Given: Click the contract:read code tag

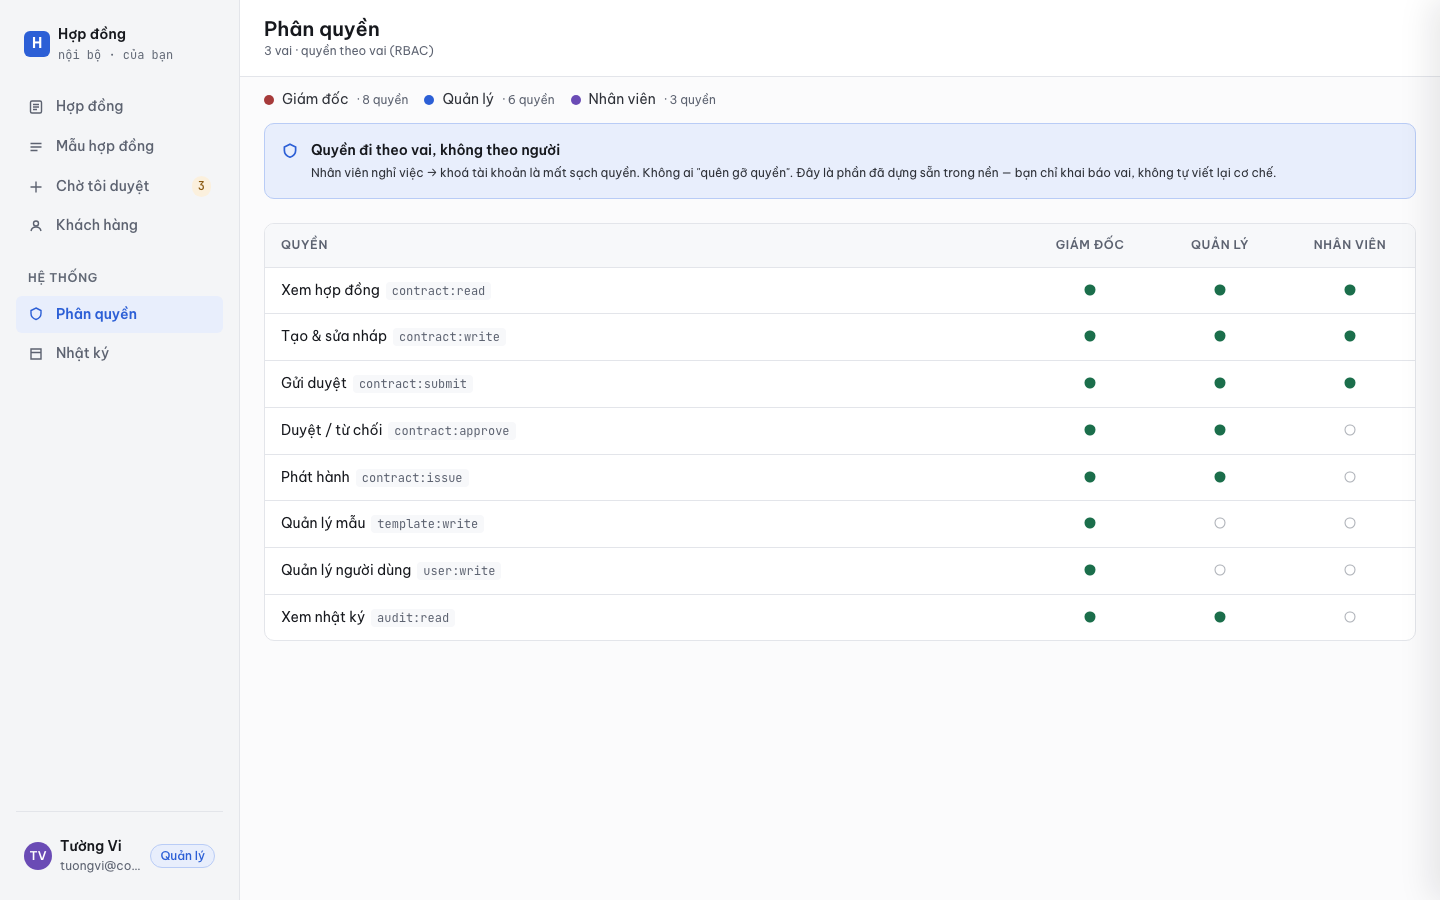Looking at the screenshot, I should coord(438,291).
